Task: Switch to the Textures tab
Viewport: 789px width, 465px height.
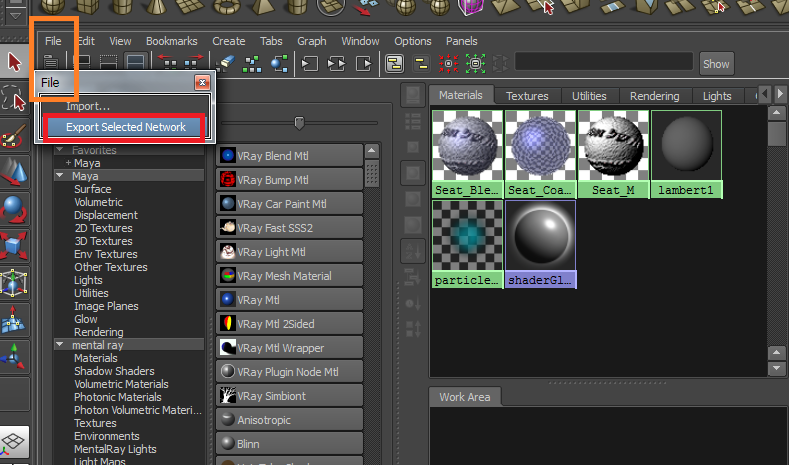Action: [526, 96]
